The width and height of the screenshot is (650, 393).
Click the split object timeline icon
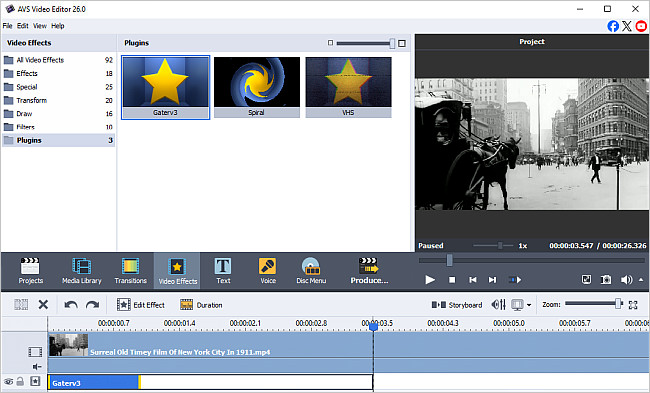pyautogui.click(x=21, y=305)
